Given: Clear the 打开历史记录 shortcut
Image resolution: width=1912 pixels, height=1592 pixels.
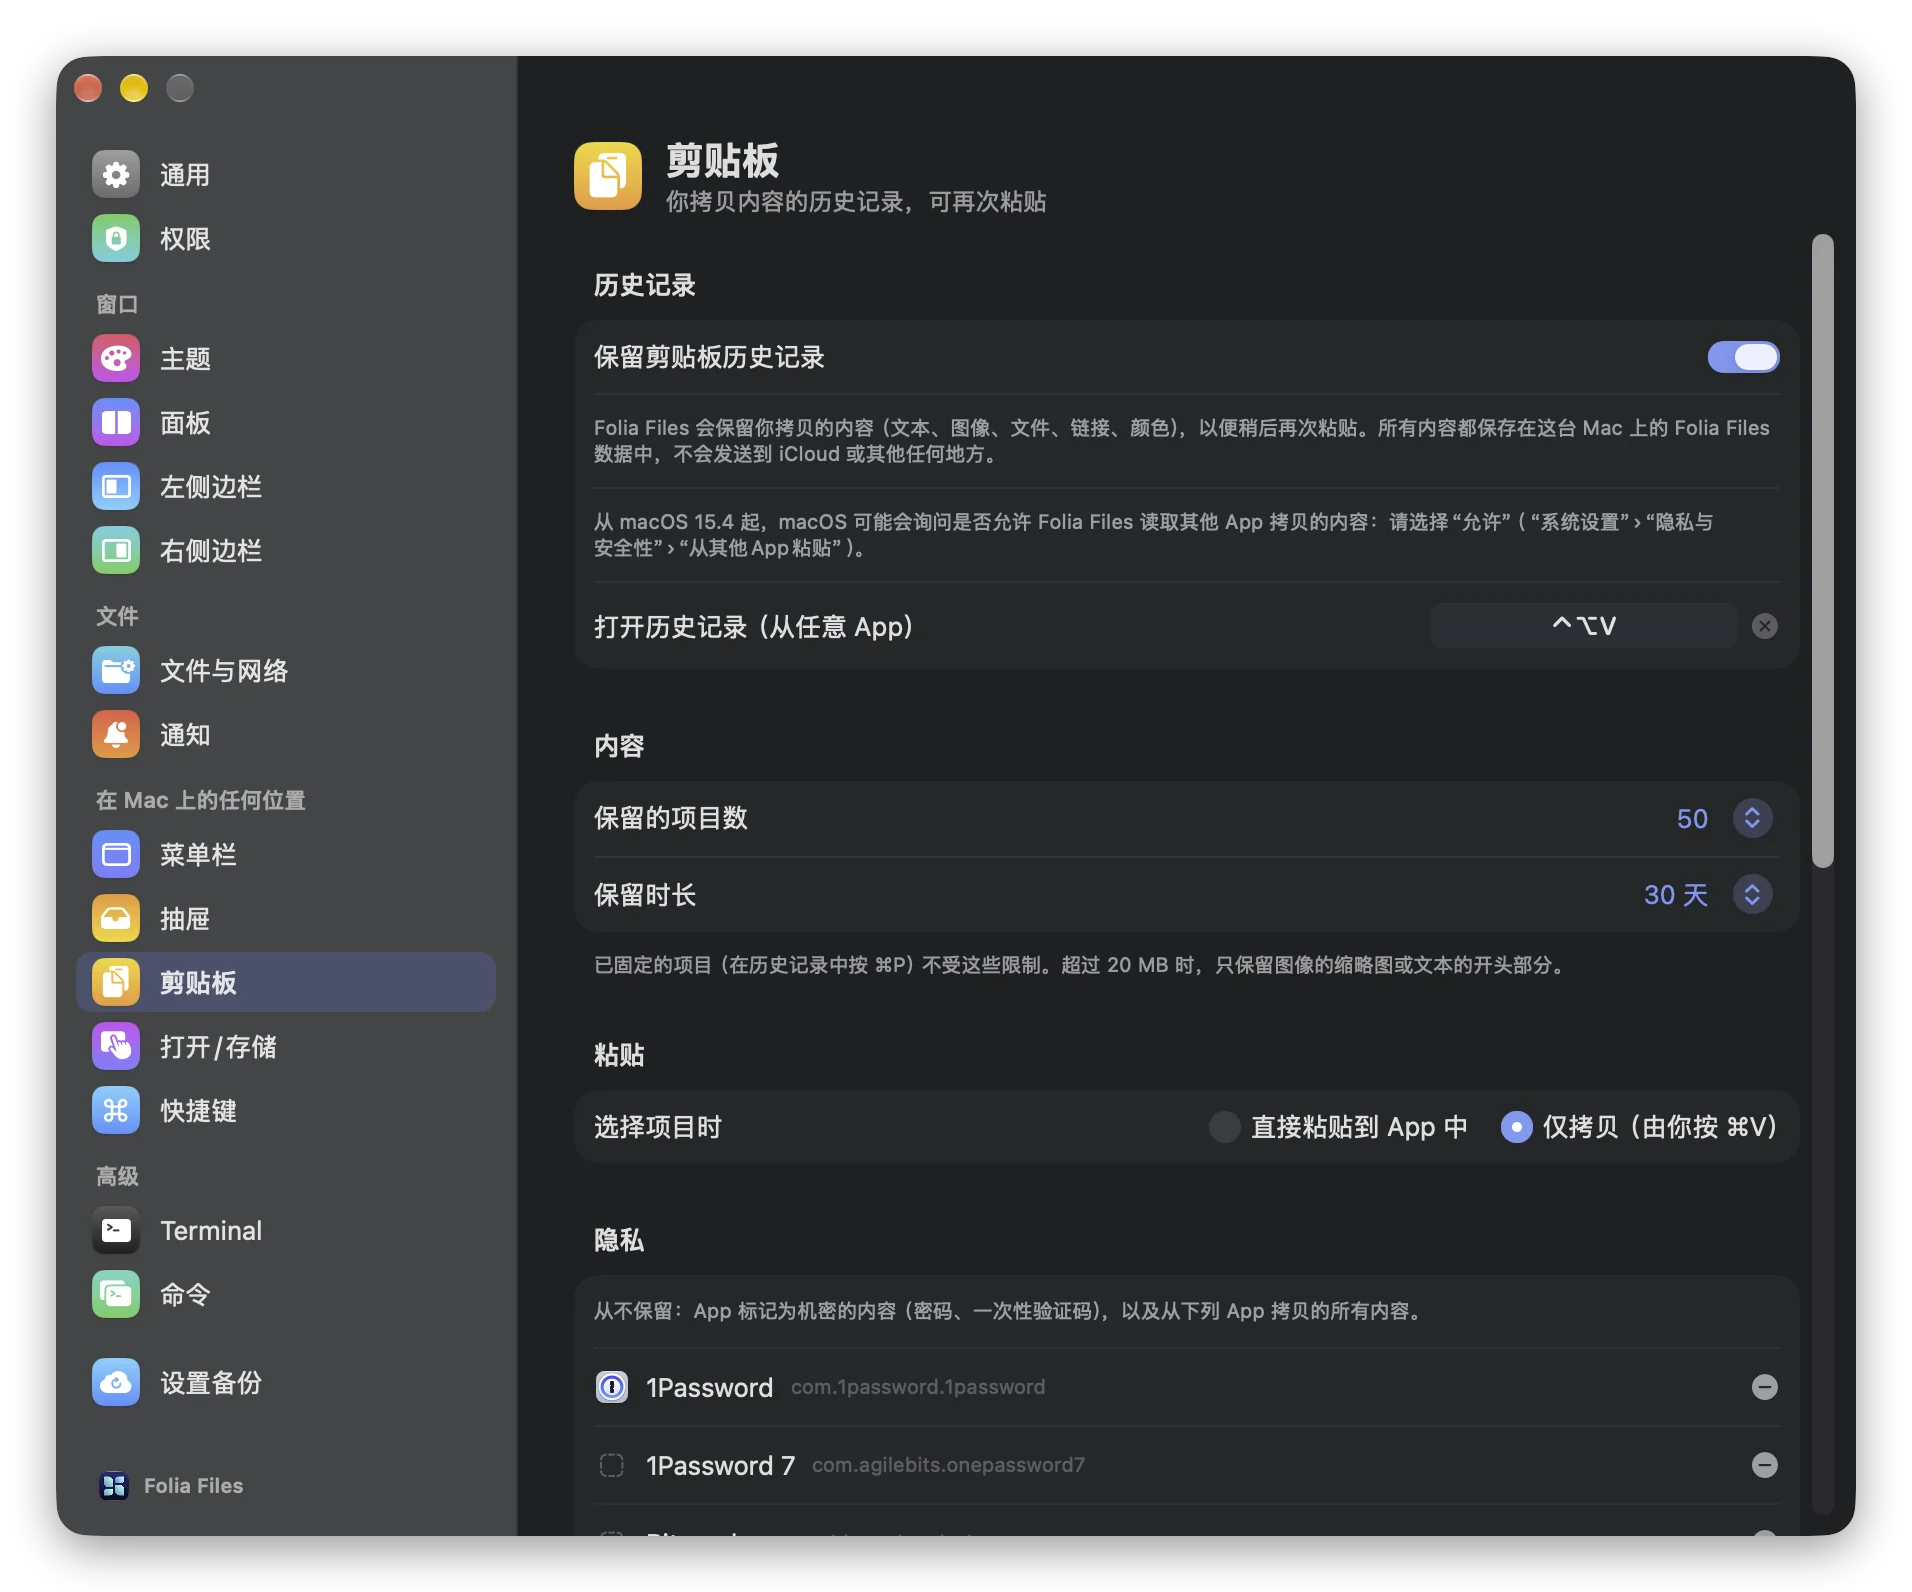Looking at the screenshot, I should point(1765,626).
